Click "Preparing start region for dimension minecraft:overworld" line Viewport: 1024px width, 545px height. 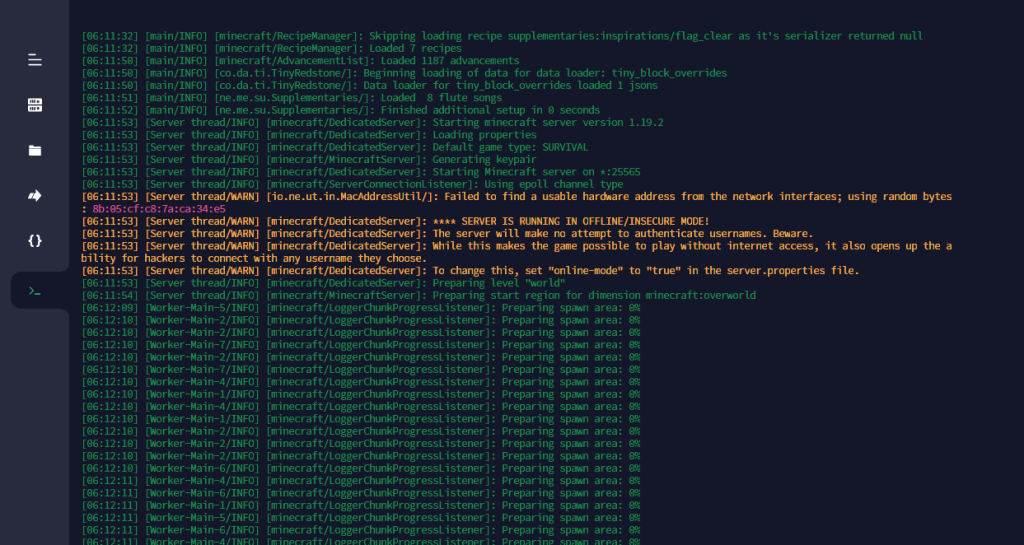click(x=419, y=296)
